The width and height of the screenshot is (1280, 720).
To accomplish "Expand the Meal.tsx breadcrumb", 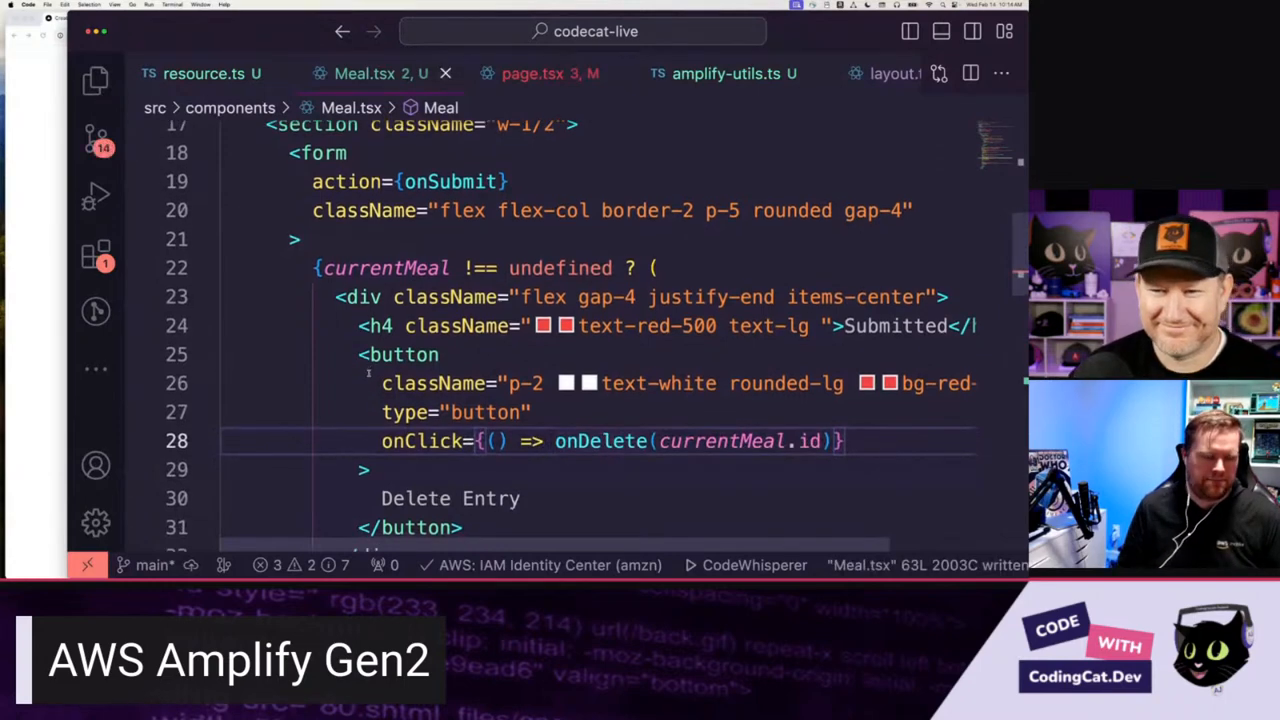I will 340,107.
